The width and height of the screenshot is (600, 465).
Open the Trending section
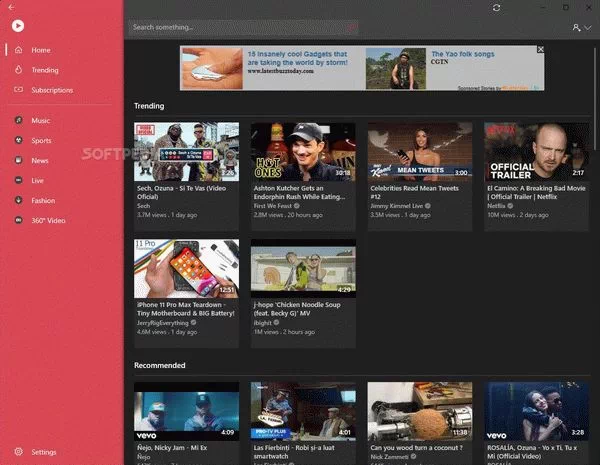point(44,70)
